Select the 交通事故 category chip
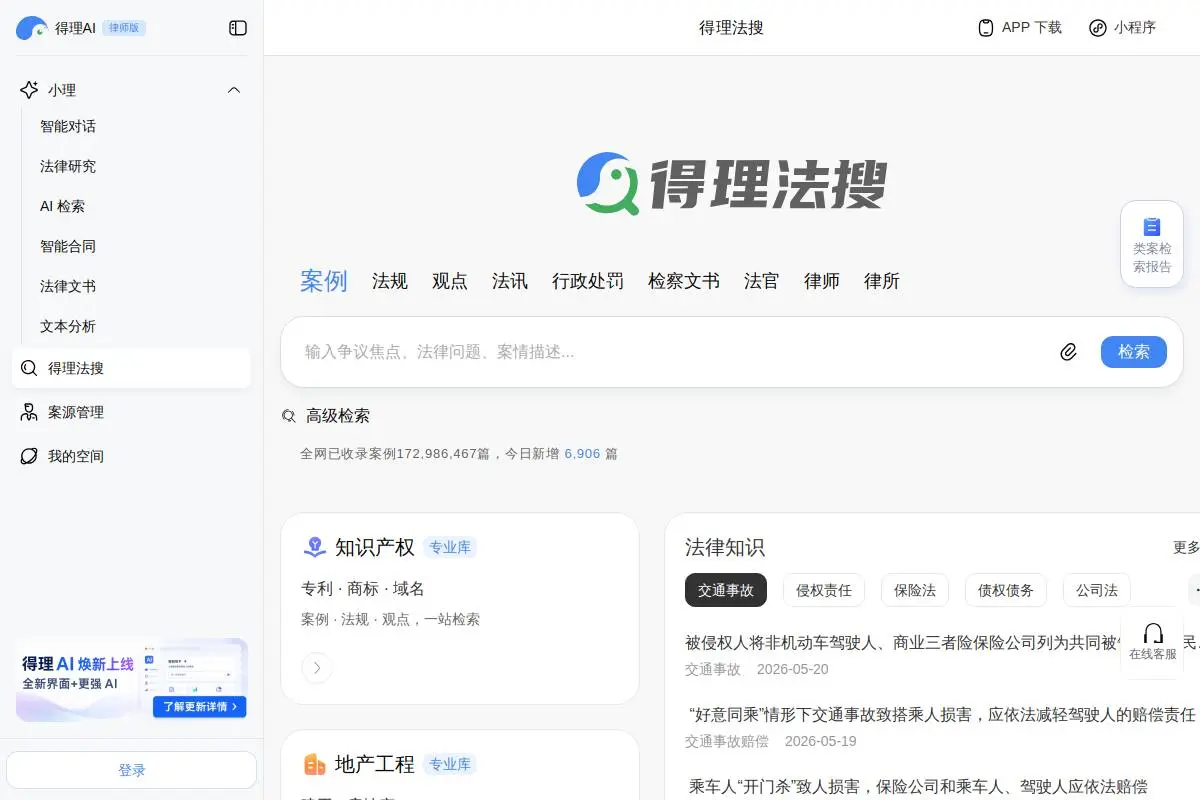This screenshot has height=800, width=1200. [726, 590]
